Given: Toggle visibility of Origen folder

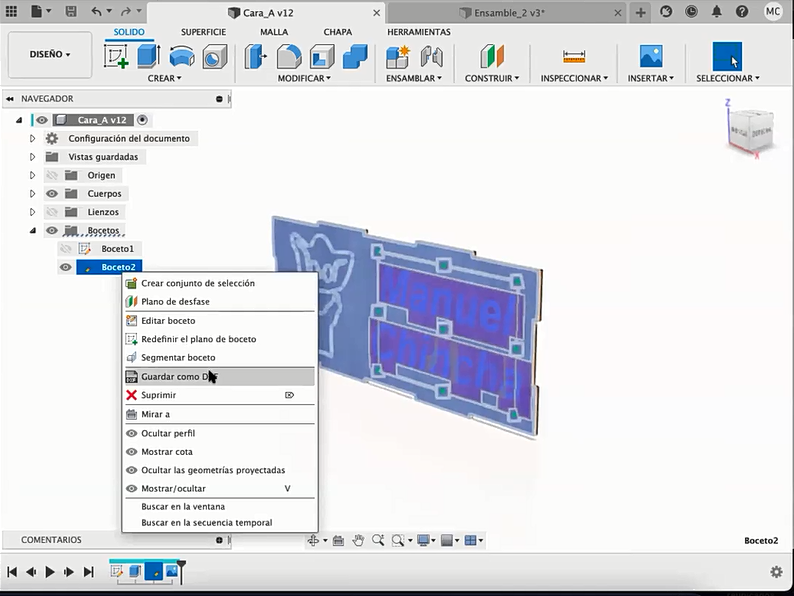Looking at the screenshot, I should (x=52, y=175).
